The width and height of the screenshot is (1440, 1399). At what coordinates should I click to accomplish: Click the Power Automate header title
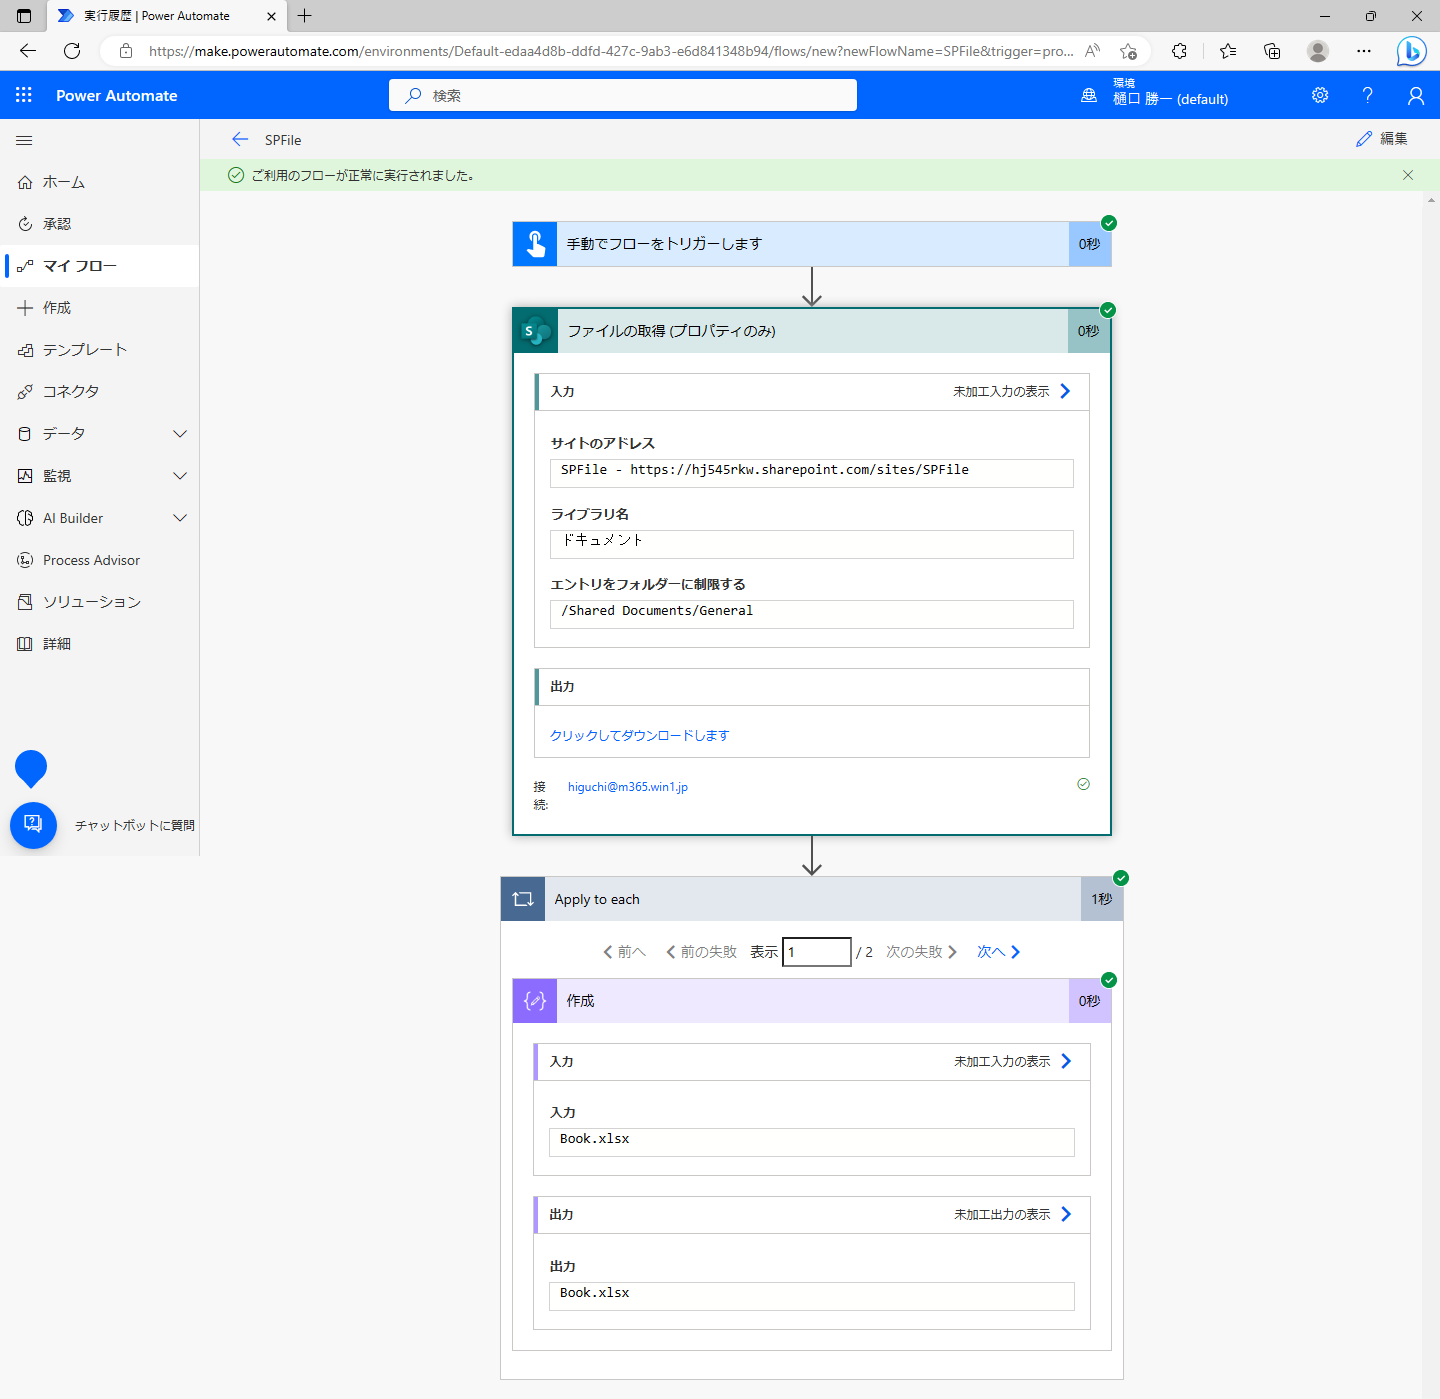click(117, 95)
